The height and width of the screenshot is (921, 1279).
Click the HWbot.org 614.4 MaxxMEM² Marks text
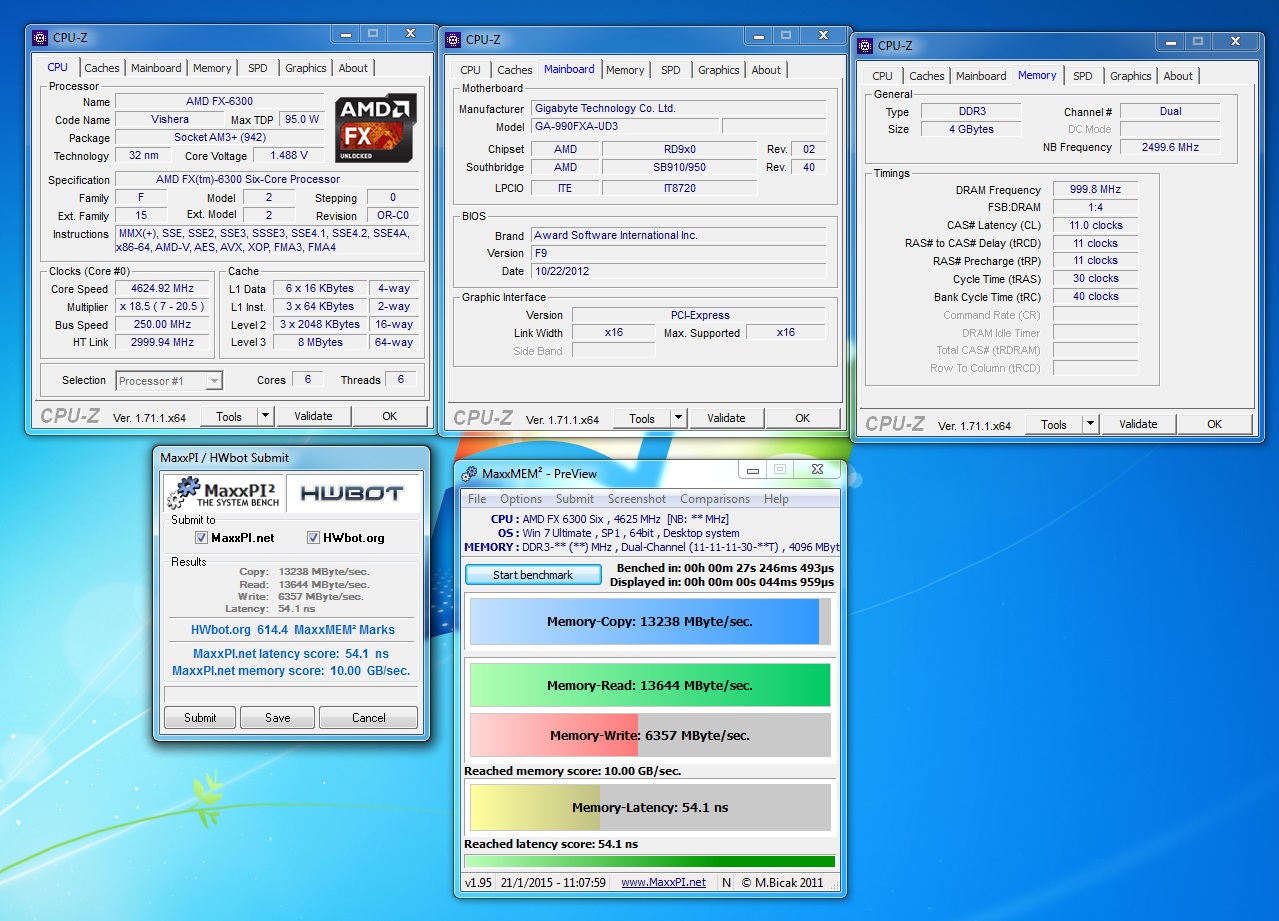[292, 630]
